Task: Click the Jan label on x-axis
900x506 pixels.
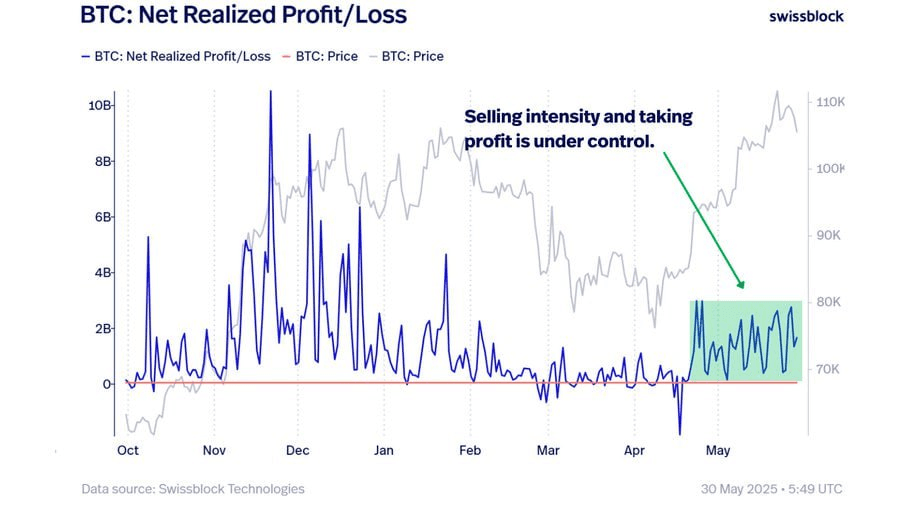Action: click(x=383, y=450)
